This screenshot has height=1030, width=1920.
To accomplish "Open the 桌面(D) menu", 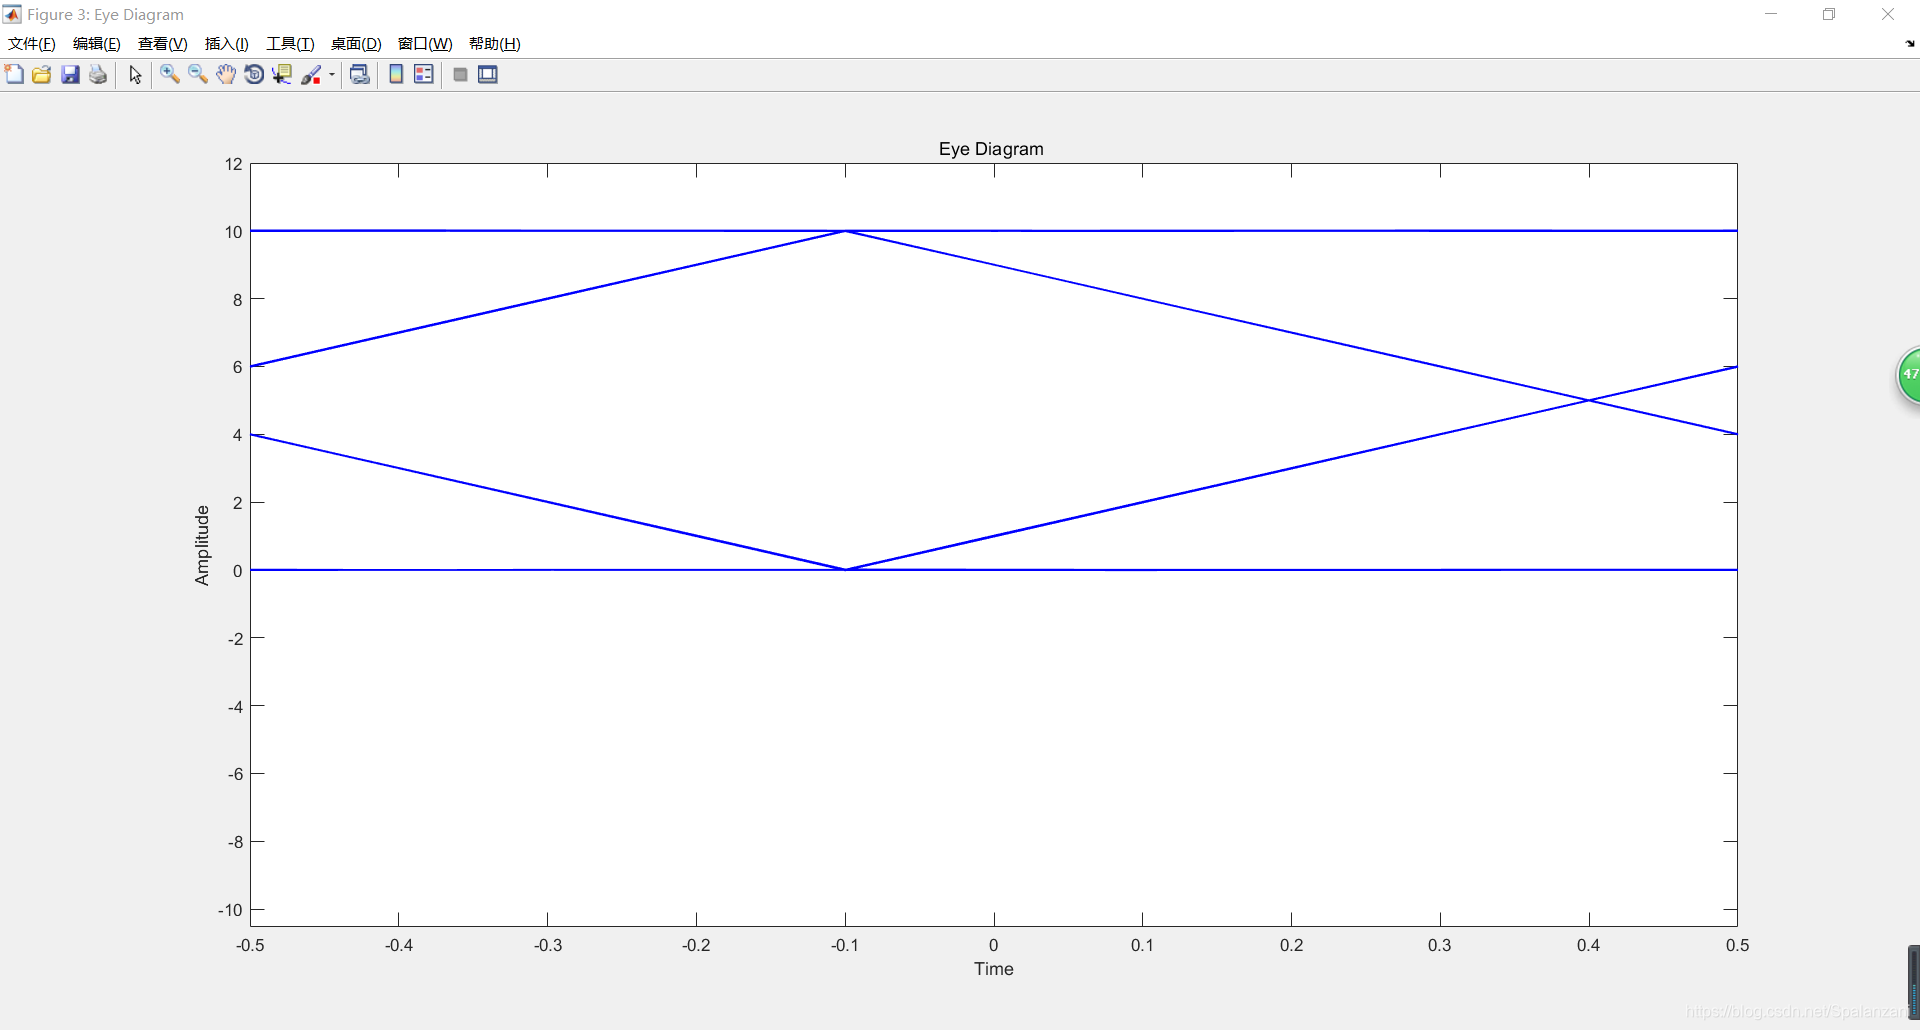I will pos(356,44).
